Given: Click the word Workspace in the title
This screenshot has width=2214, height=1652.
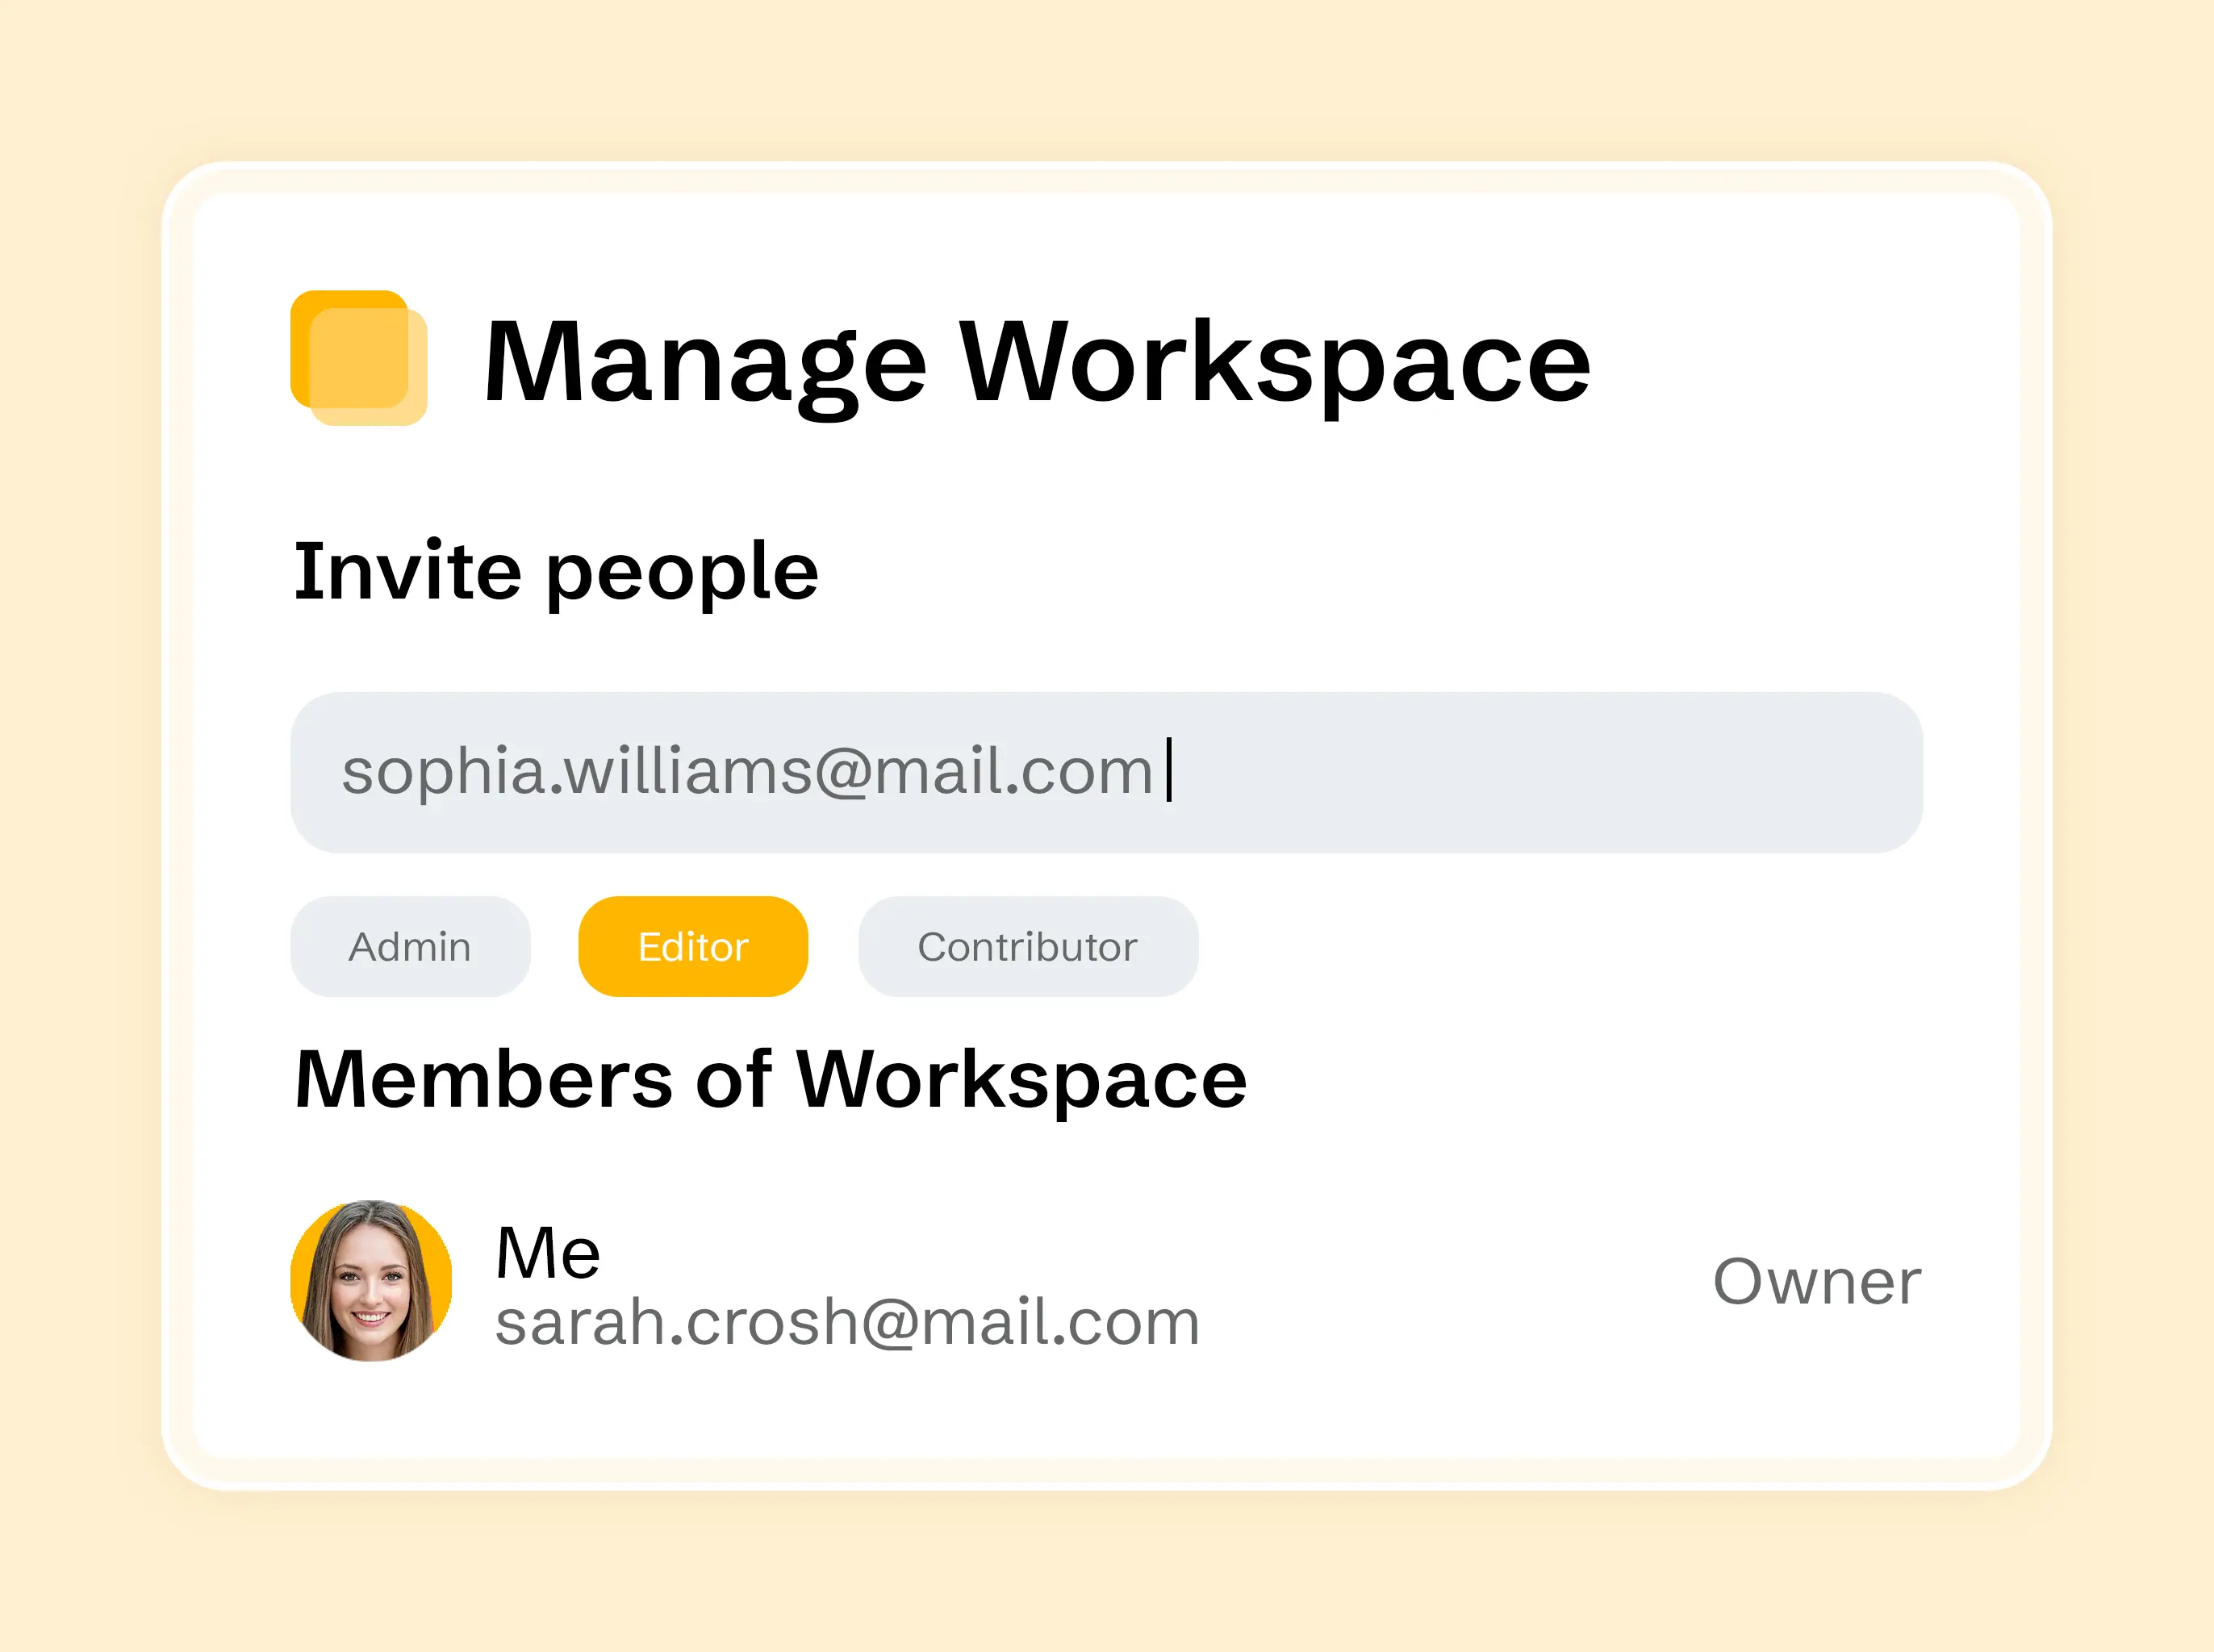Looking at the screenshot, I should point(1275,362).
